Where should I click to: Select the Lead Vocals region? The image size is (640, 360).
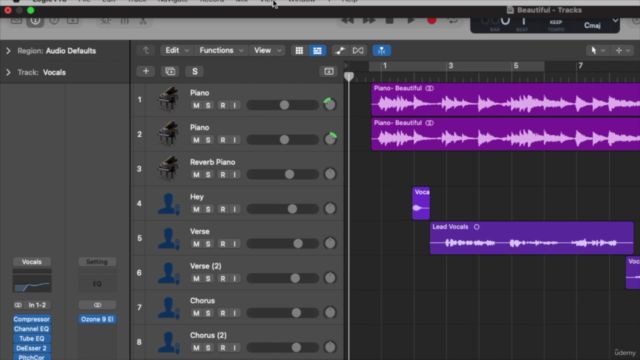click(531, 238)
